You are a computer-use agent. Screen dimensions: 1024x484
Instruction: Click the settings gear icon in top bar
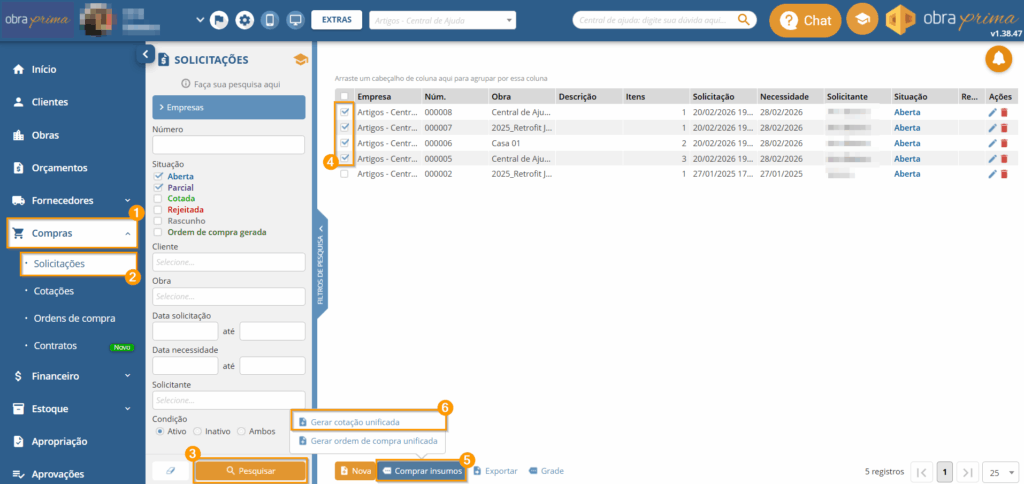(x=244, y=20)
